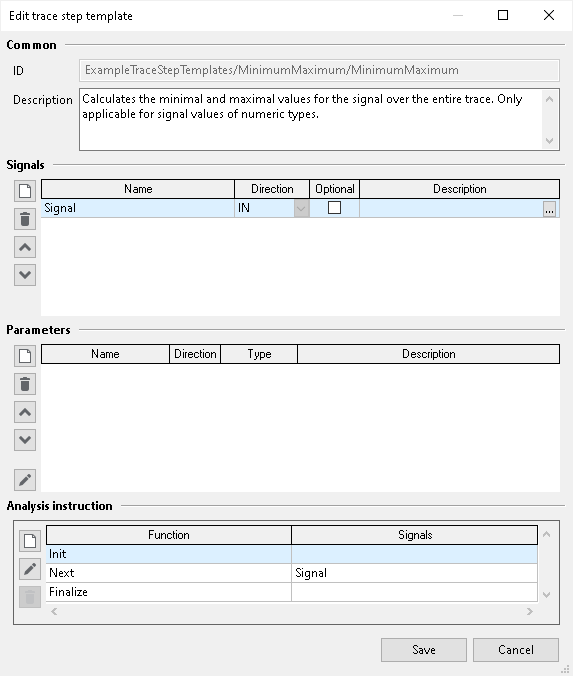Move signal down in Signals section
Image resolution: width=573 pixels, height=676 pixels.
tap(25, 275)
